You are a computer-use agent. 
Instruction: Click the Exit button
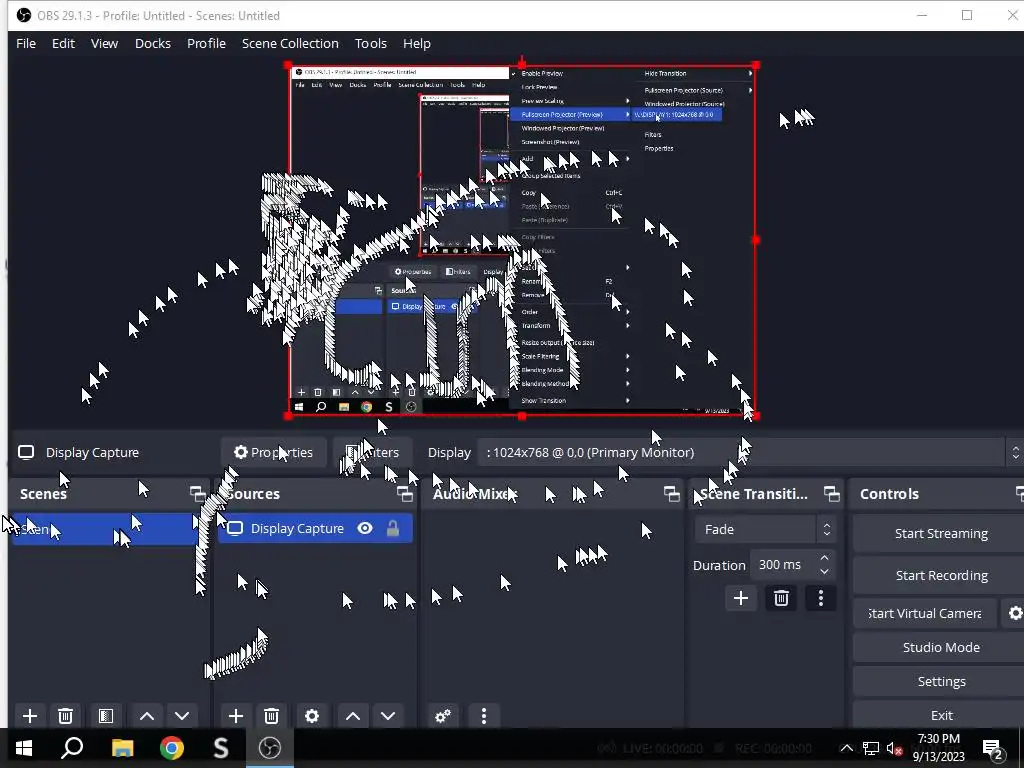[941, 715]
